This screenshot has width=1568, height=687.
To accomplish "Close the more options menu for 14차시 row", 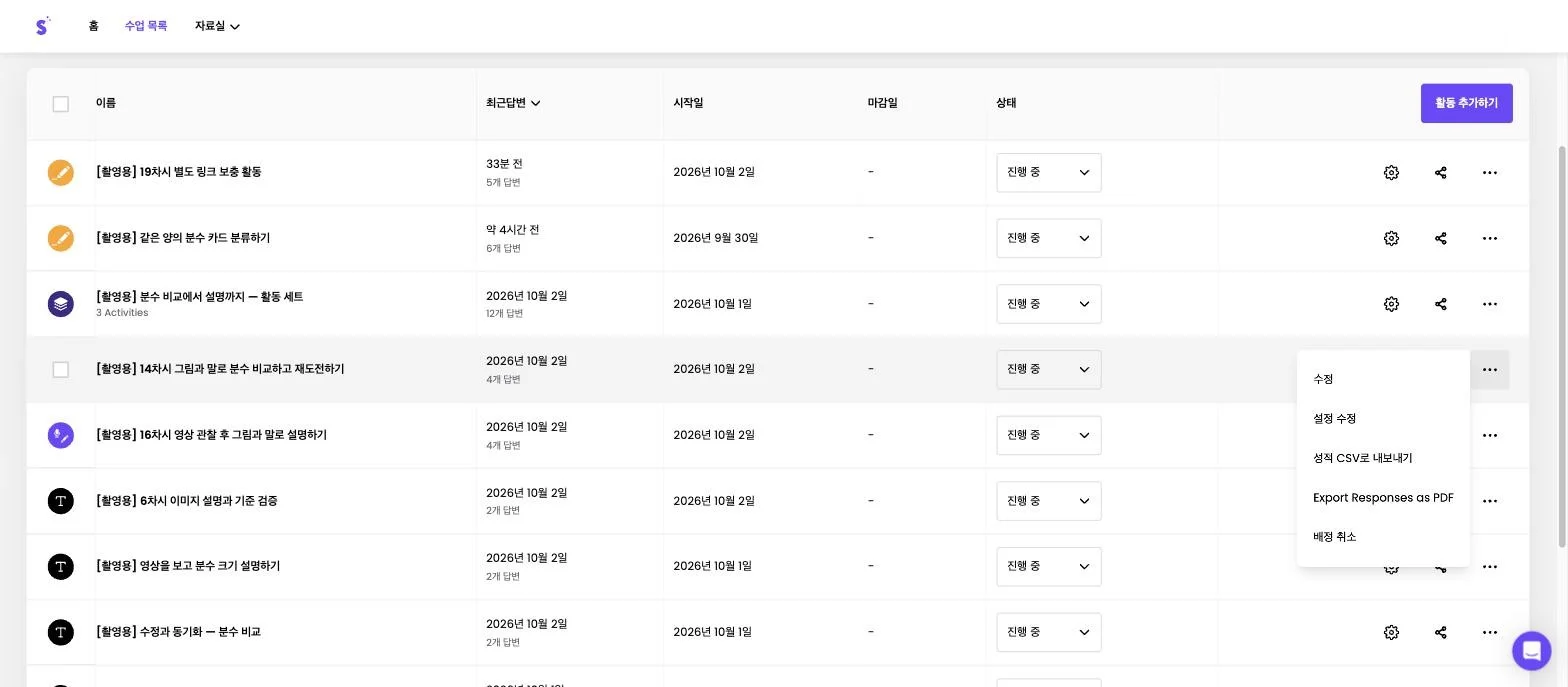I will pos(1489,370).
